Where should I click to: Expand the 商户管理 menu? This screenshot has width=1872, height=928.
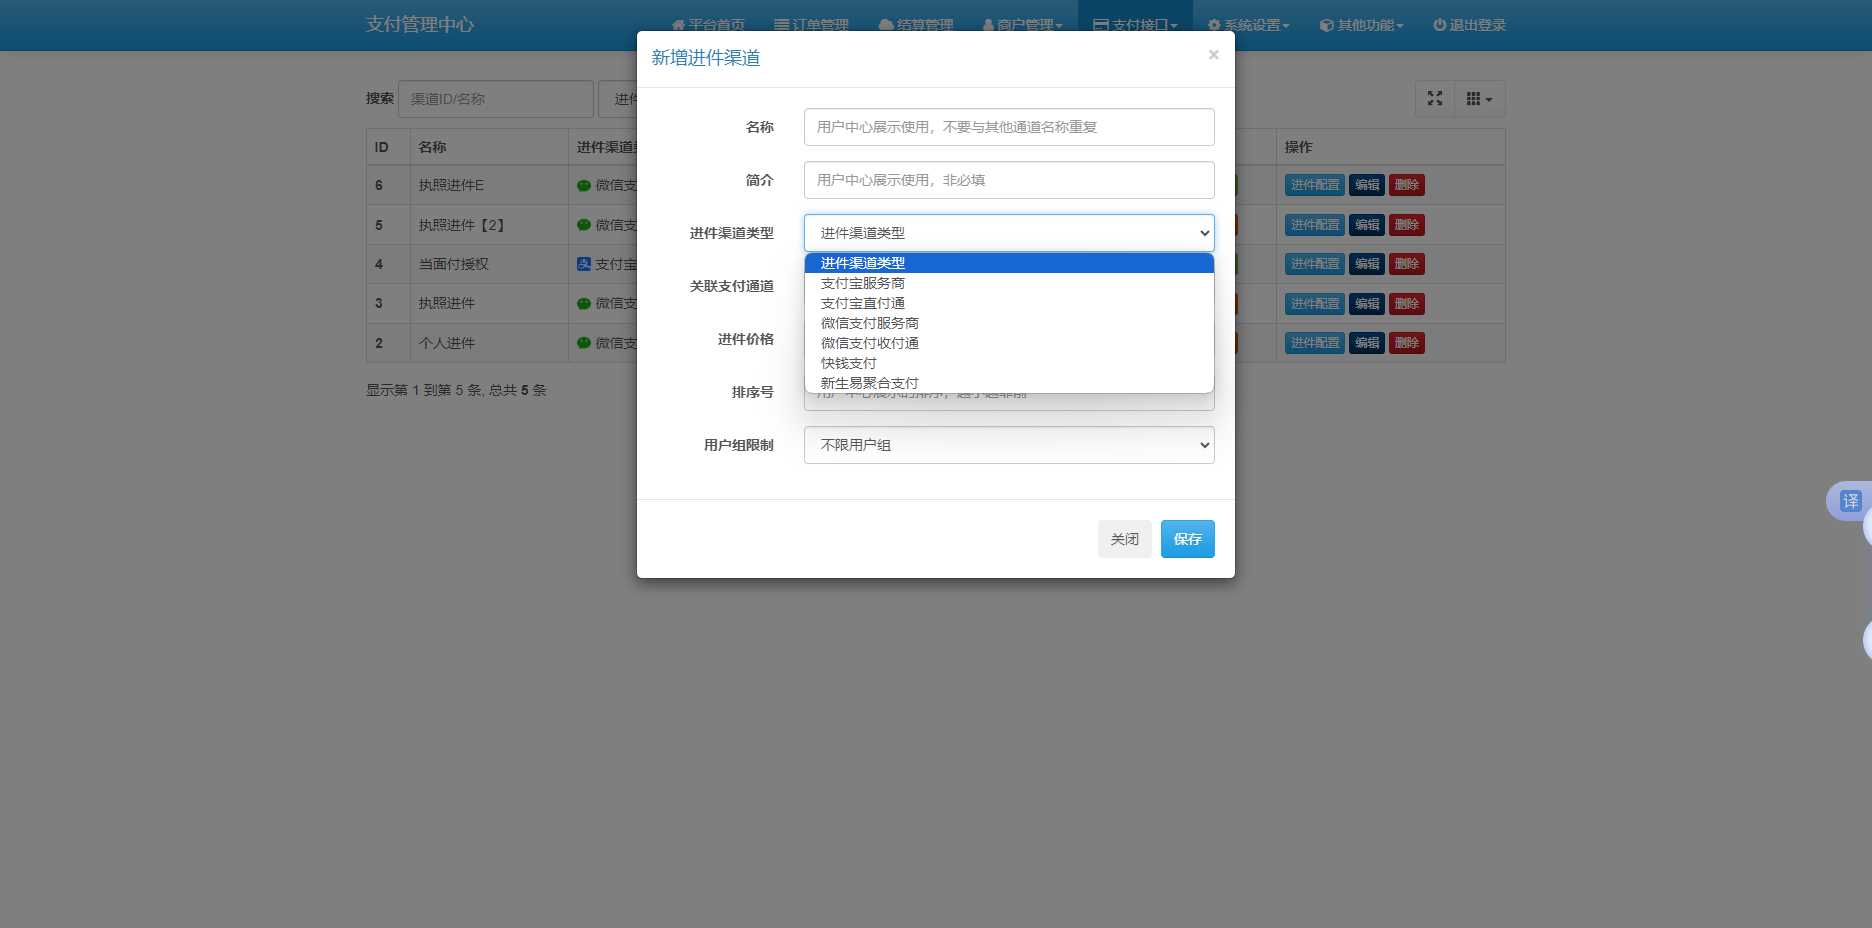[1022, 25]
